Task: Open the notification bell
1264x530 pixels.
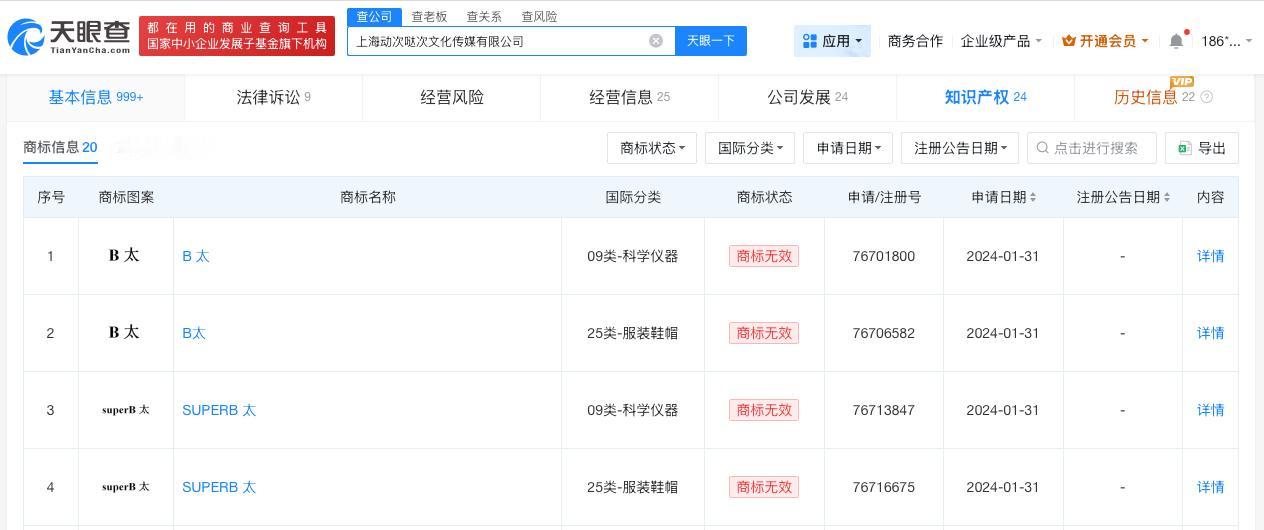Action: (1177, 41)
